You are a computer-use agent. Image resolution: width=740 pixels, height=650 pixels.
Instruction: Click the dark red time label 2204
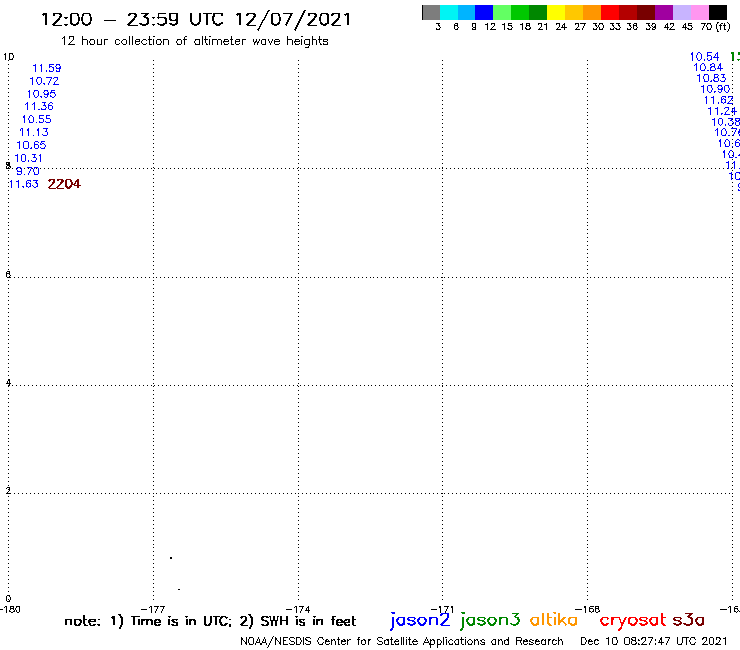tap(64, 184)
